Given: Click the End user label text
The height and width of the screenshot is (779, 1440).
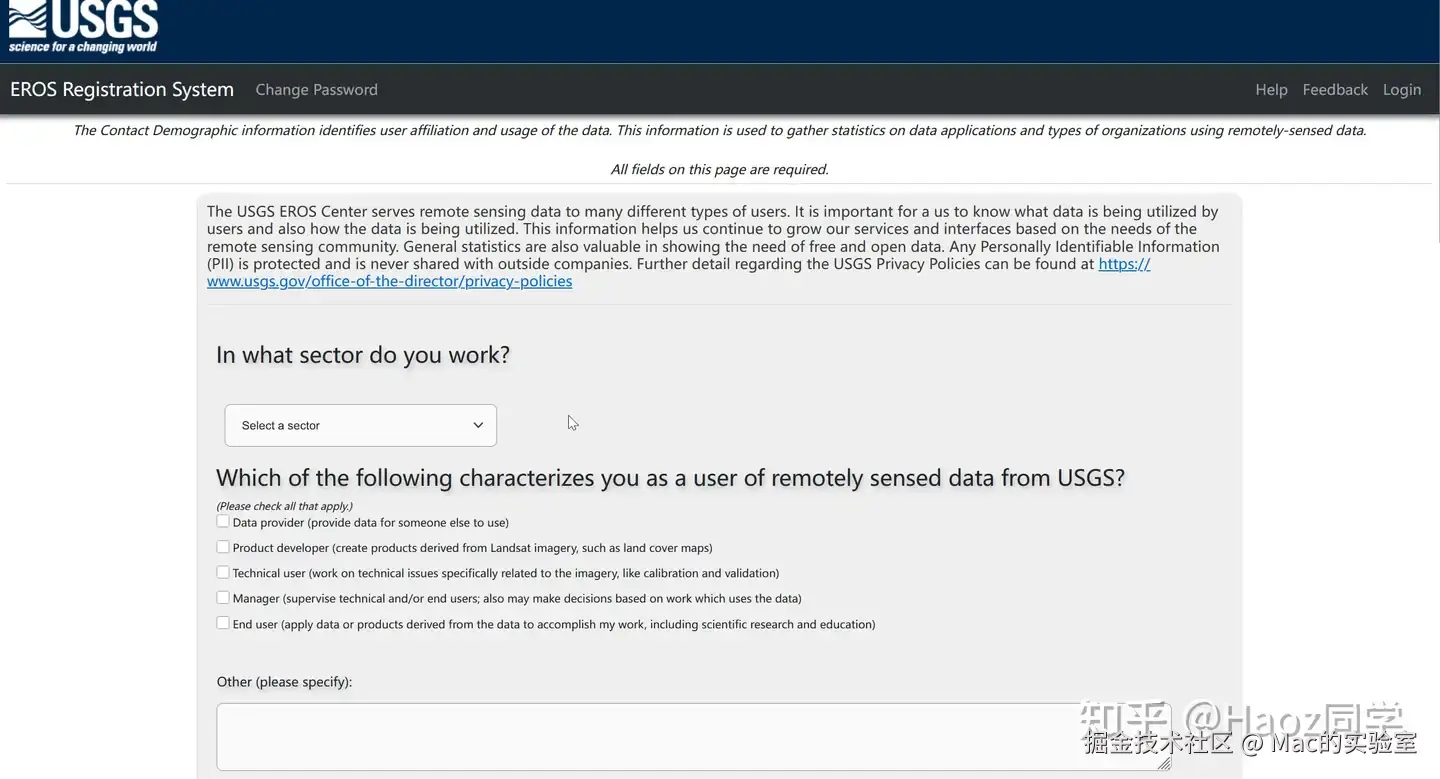Looking at the screenshot, I should tap(553, 624).
